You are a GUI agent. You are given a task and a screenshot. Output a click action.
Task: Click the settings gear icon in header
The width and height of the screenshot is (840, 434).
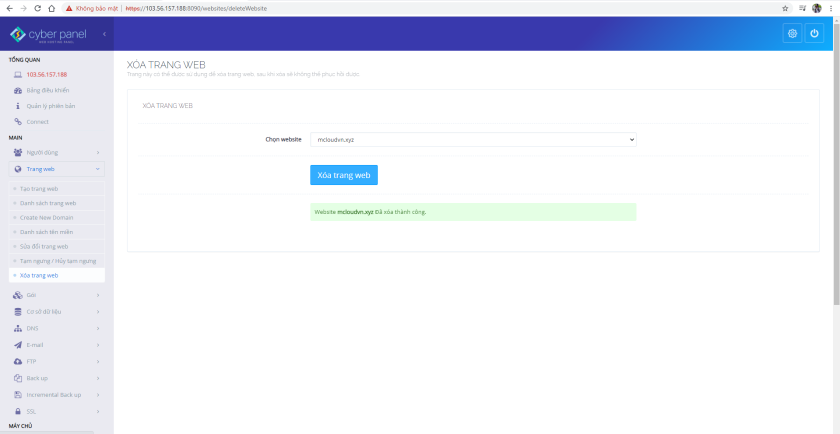pyautogui.click(x=792, y=34)
